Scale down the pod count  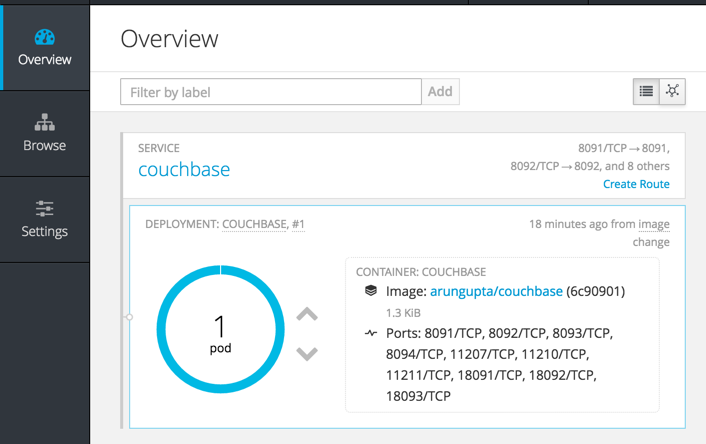[307, 353]
